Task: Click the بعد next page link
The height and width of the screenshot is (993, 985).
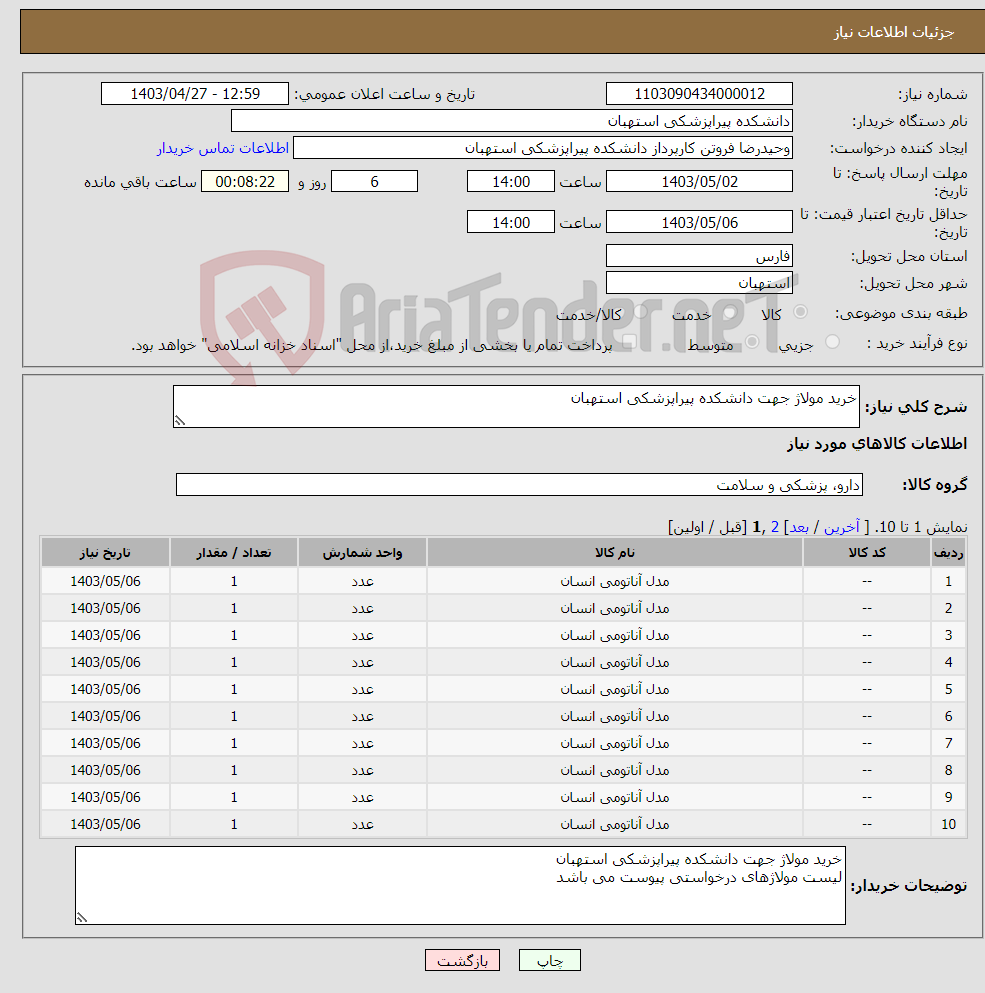Action: (799, 527)
